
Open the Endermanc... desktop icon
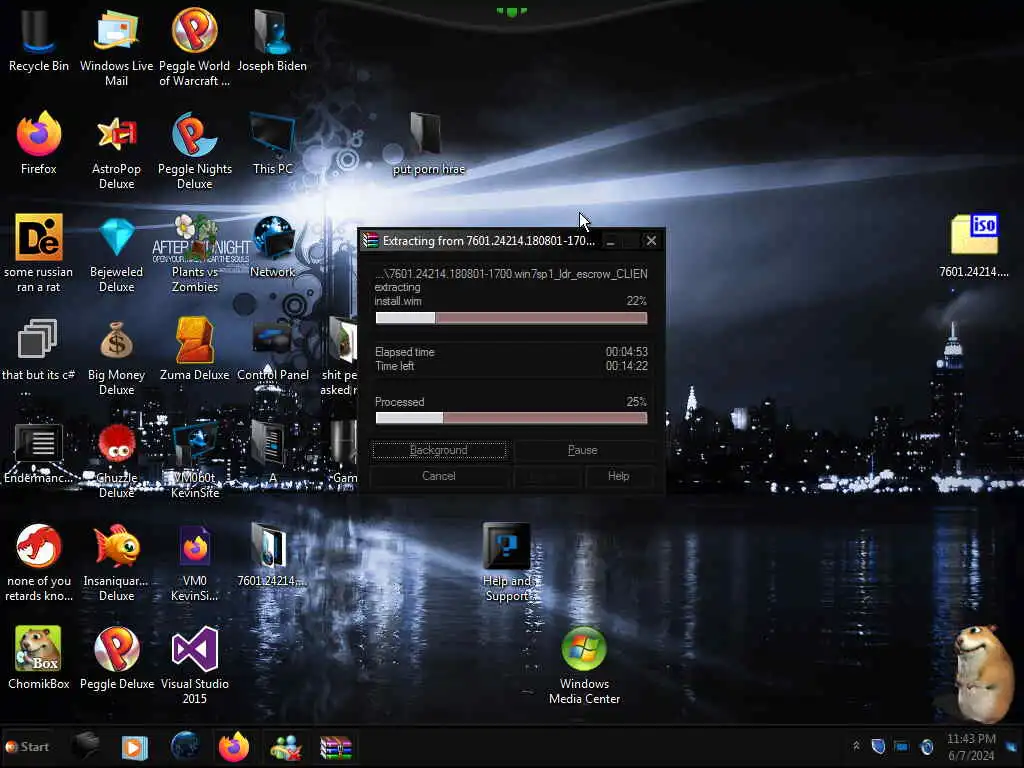click(39, 453)
